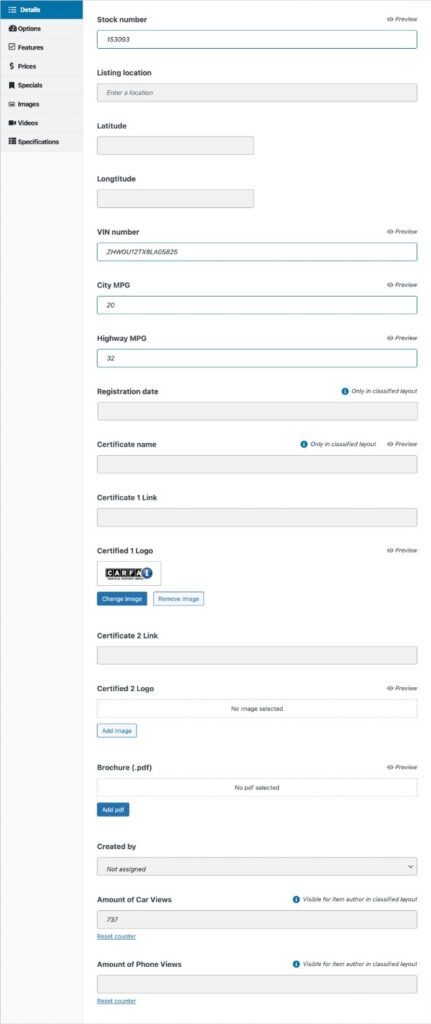
Task: Toggle Preview eye for VIN number
Action: 402,232
